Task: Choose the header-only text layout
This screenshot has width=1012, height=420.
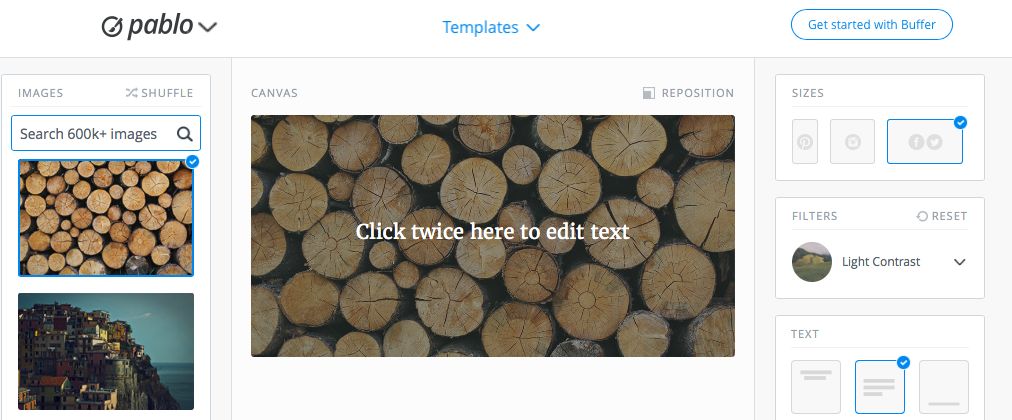Action: tap(816, 386)
